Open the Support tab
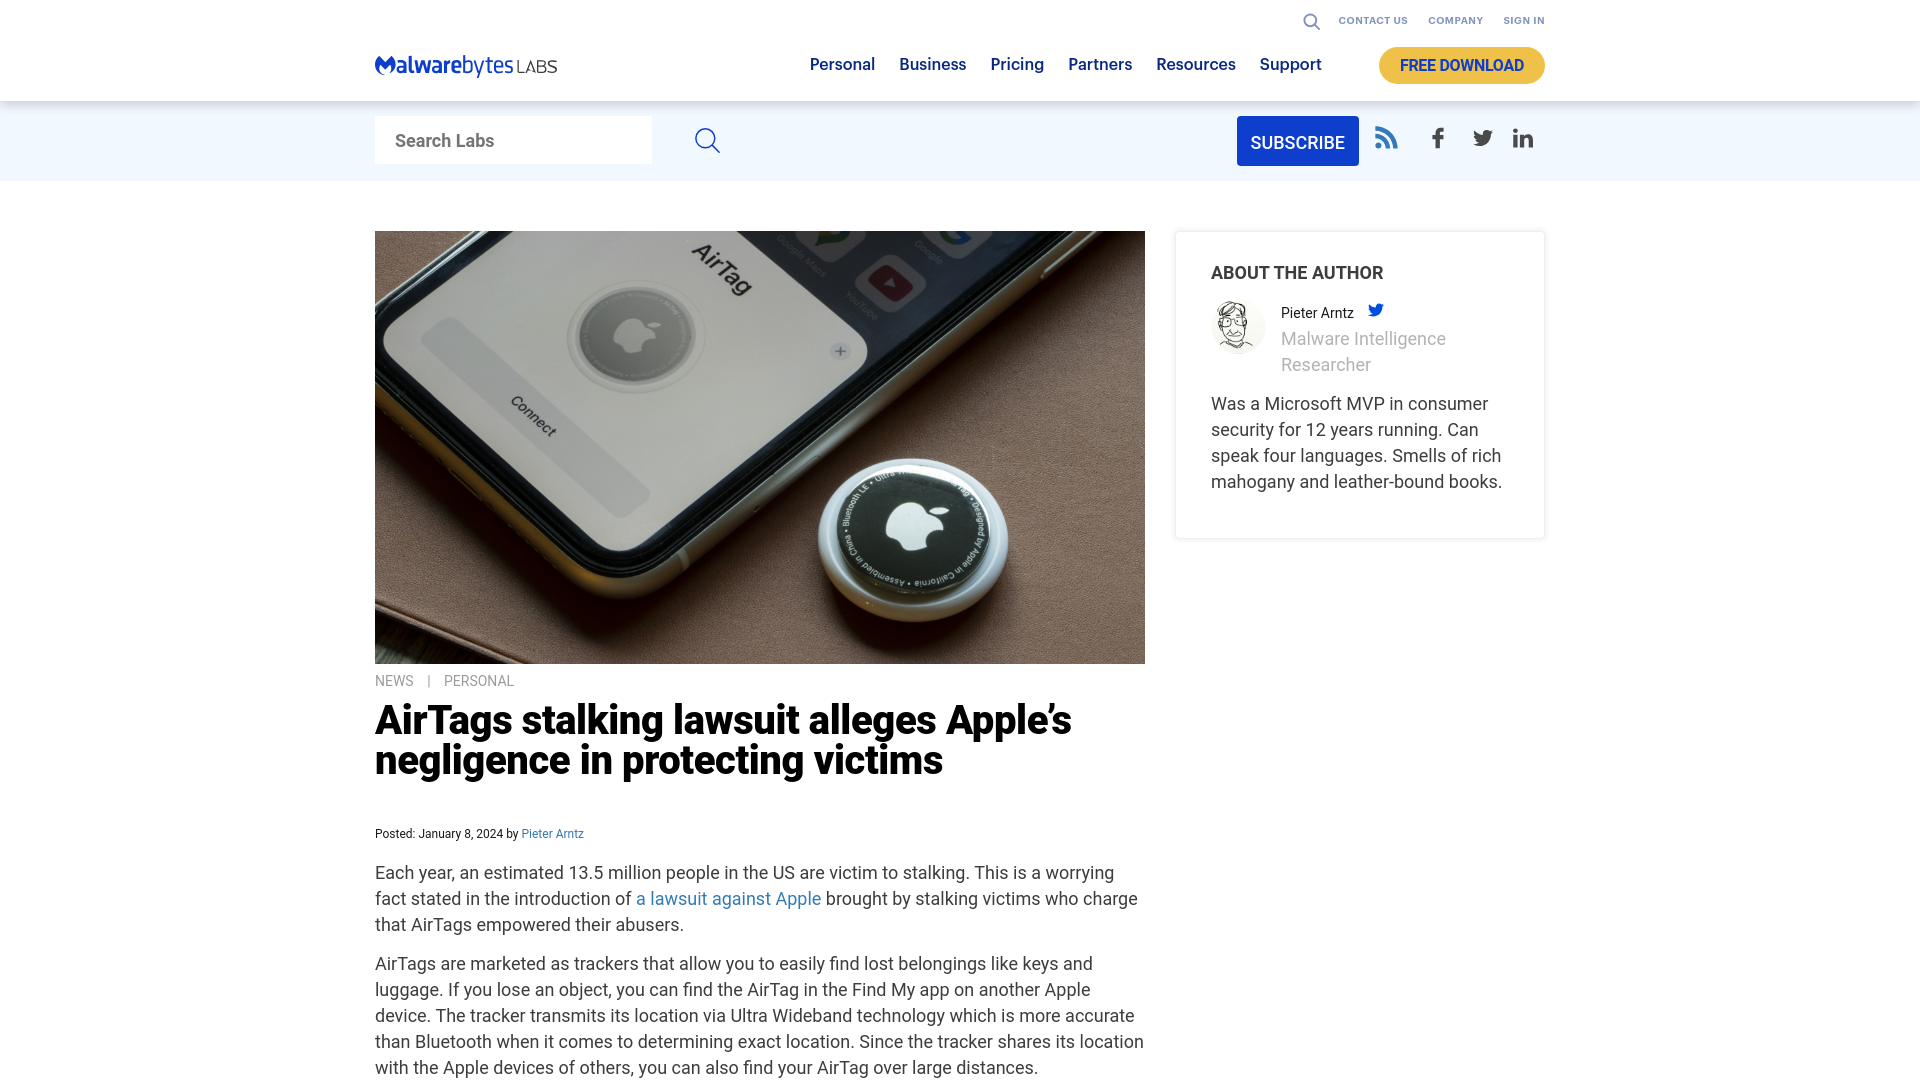Image resolution: width=1920 pixels, height=1080 pixels. click(1290, 63)
